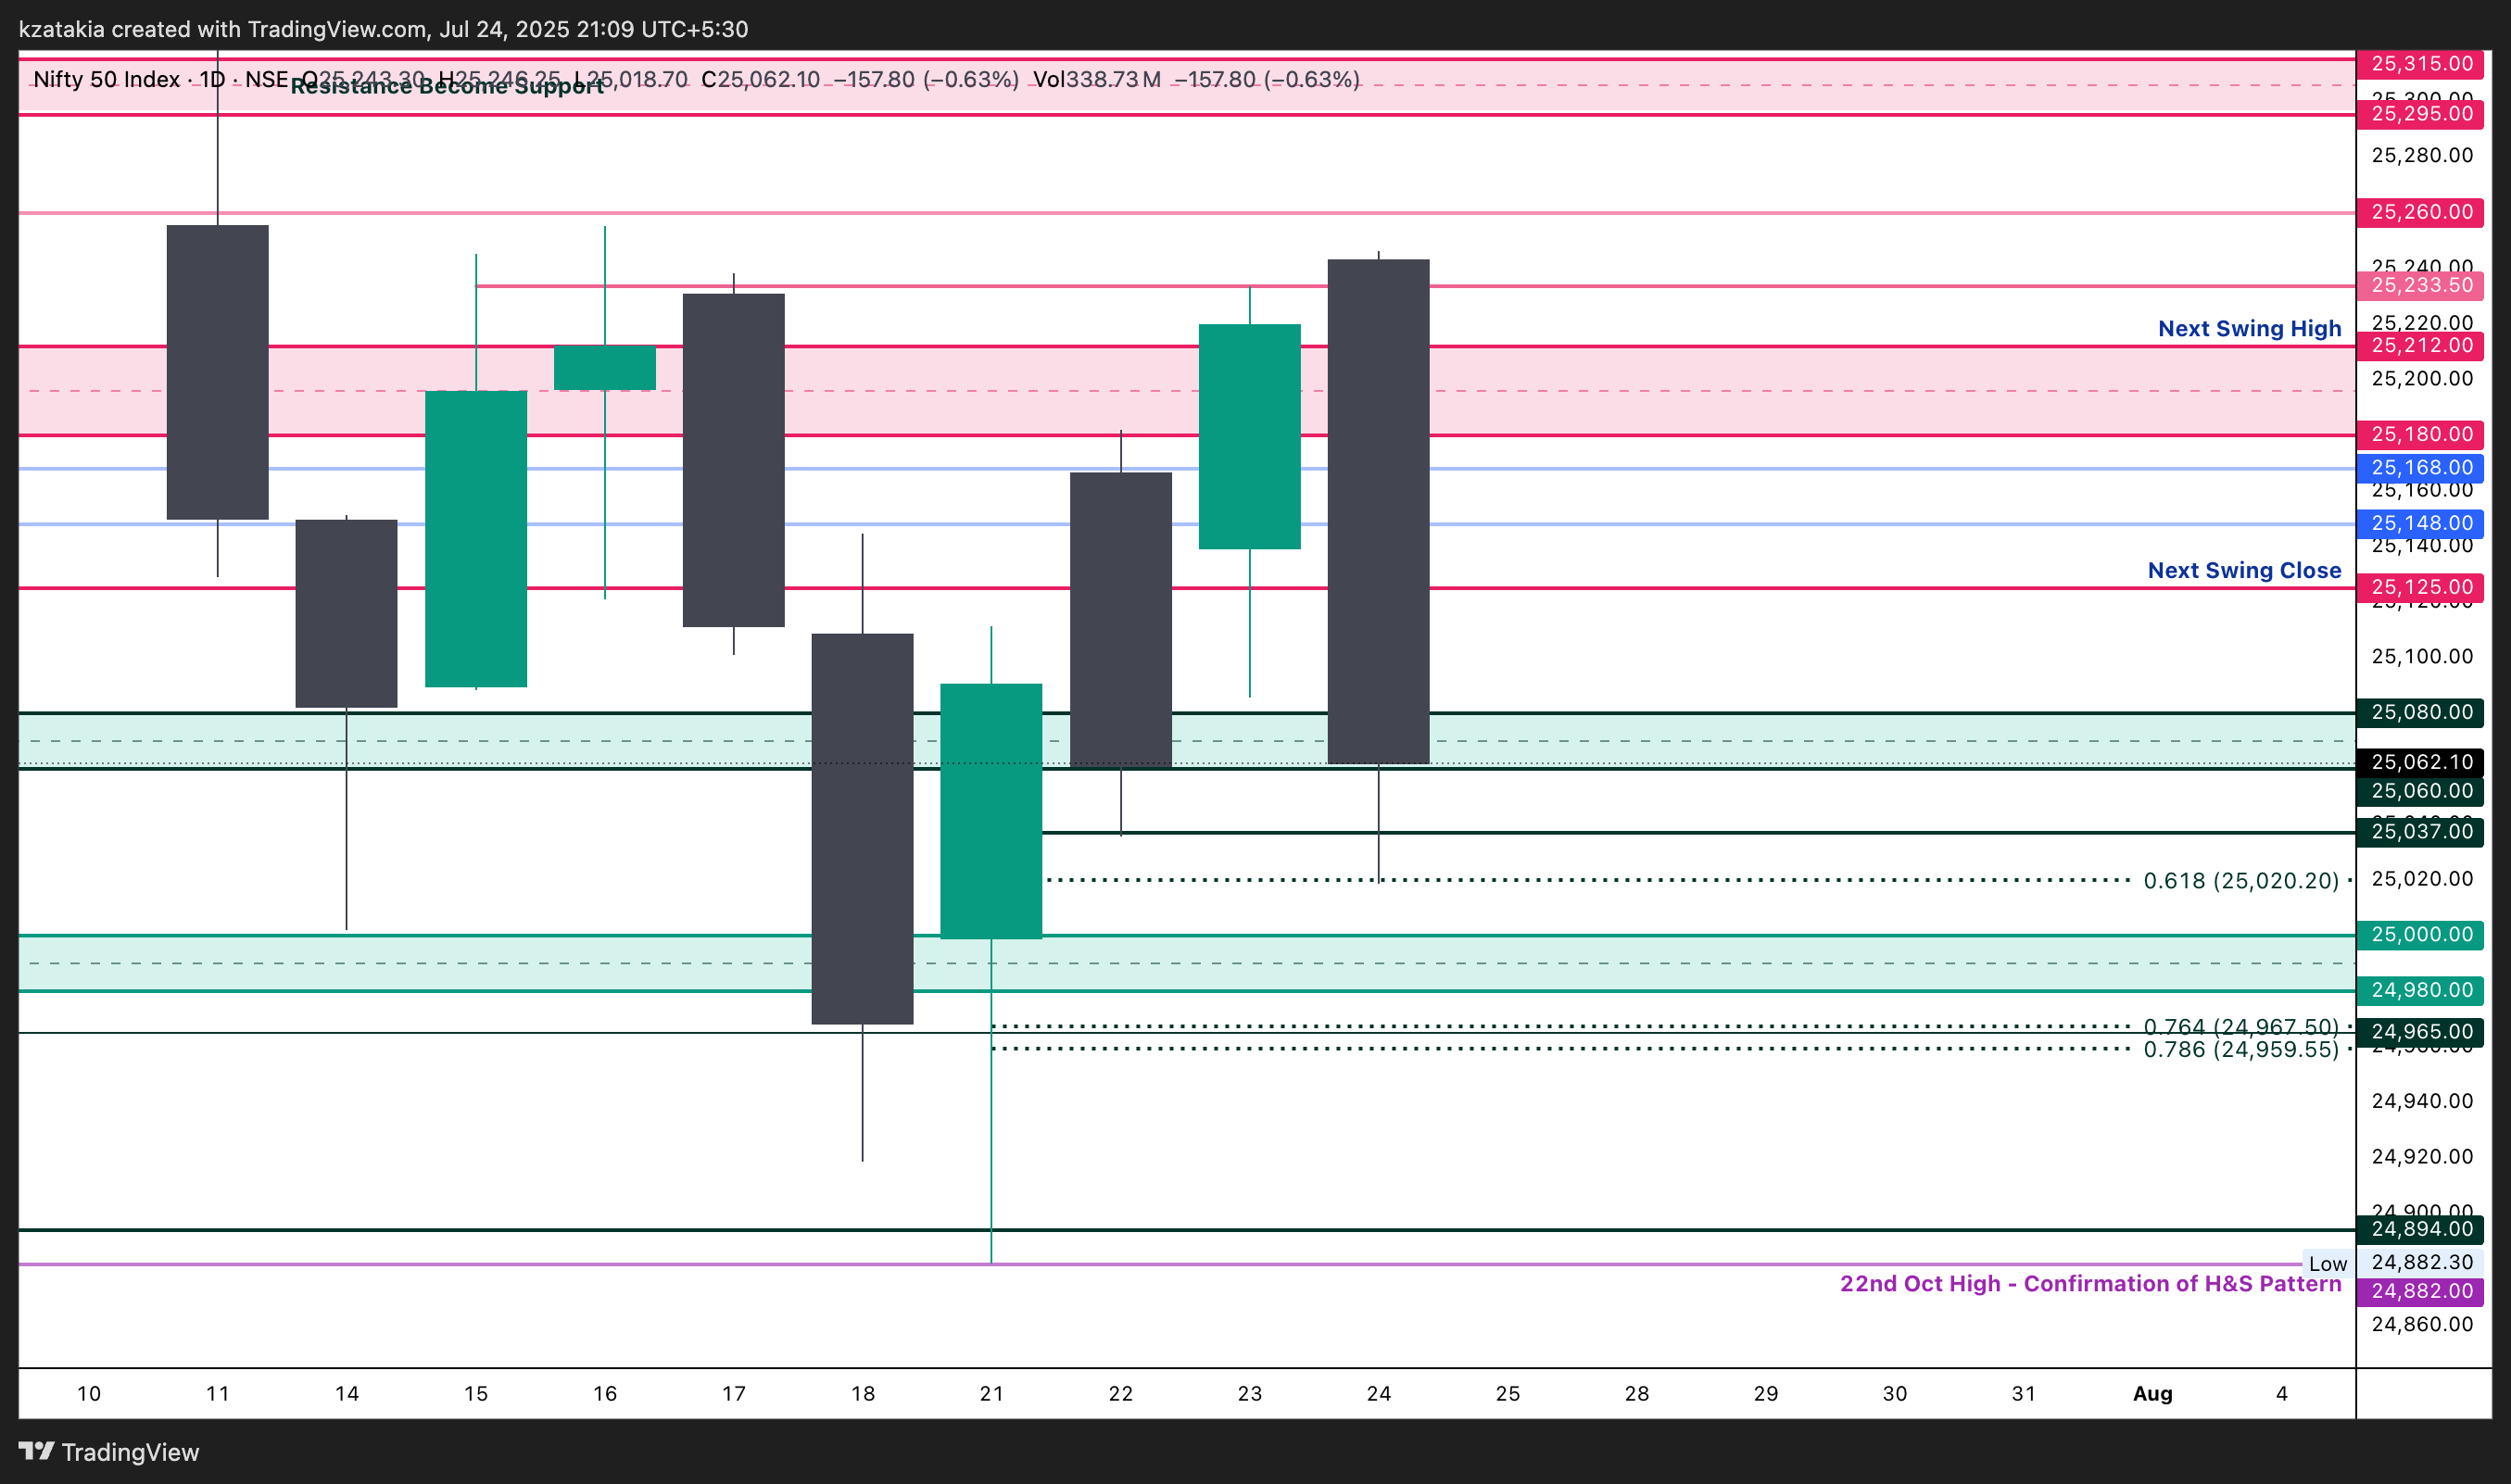The width and height of the screenshot is (2511, 1484).
Task: Click the Vol 338.73 M readout
Action: [x=1096, y=79]
